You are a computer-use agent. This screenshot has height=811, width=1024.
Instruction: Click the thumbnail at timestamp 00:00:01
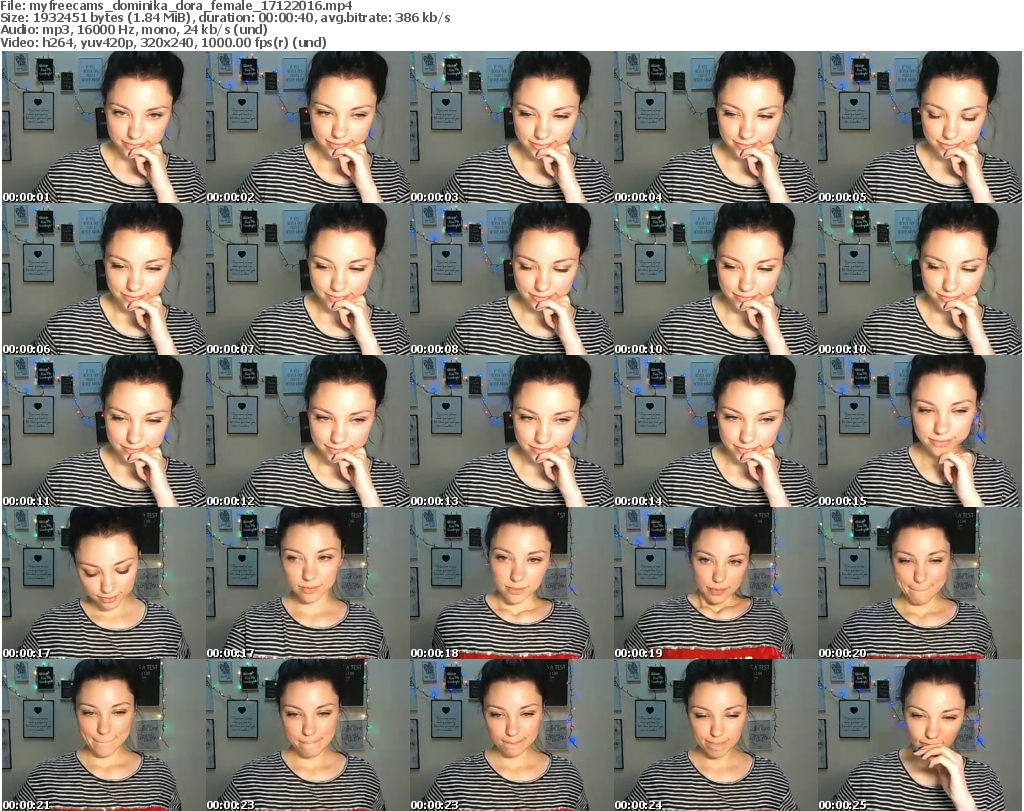104,128
